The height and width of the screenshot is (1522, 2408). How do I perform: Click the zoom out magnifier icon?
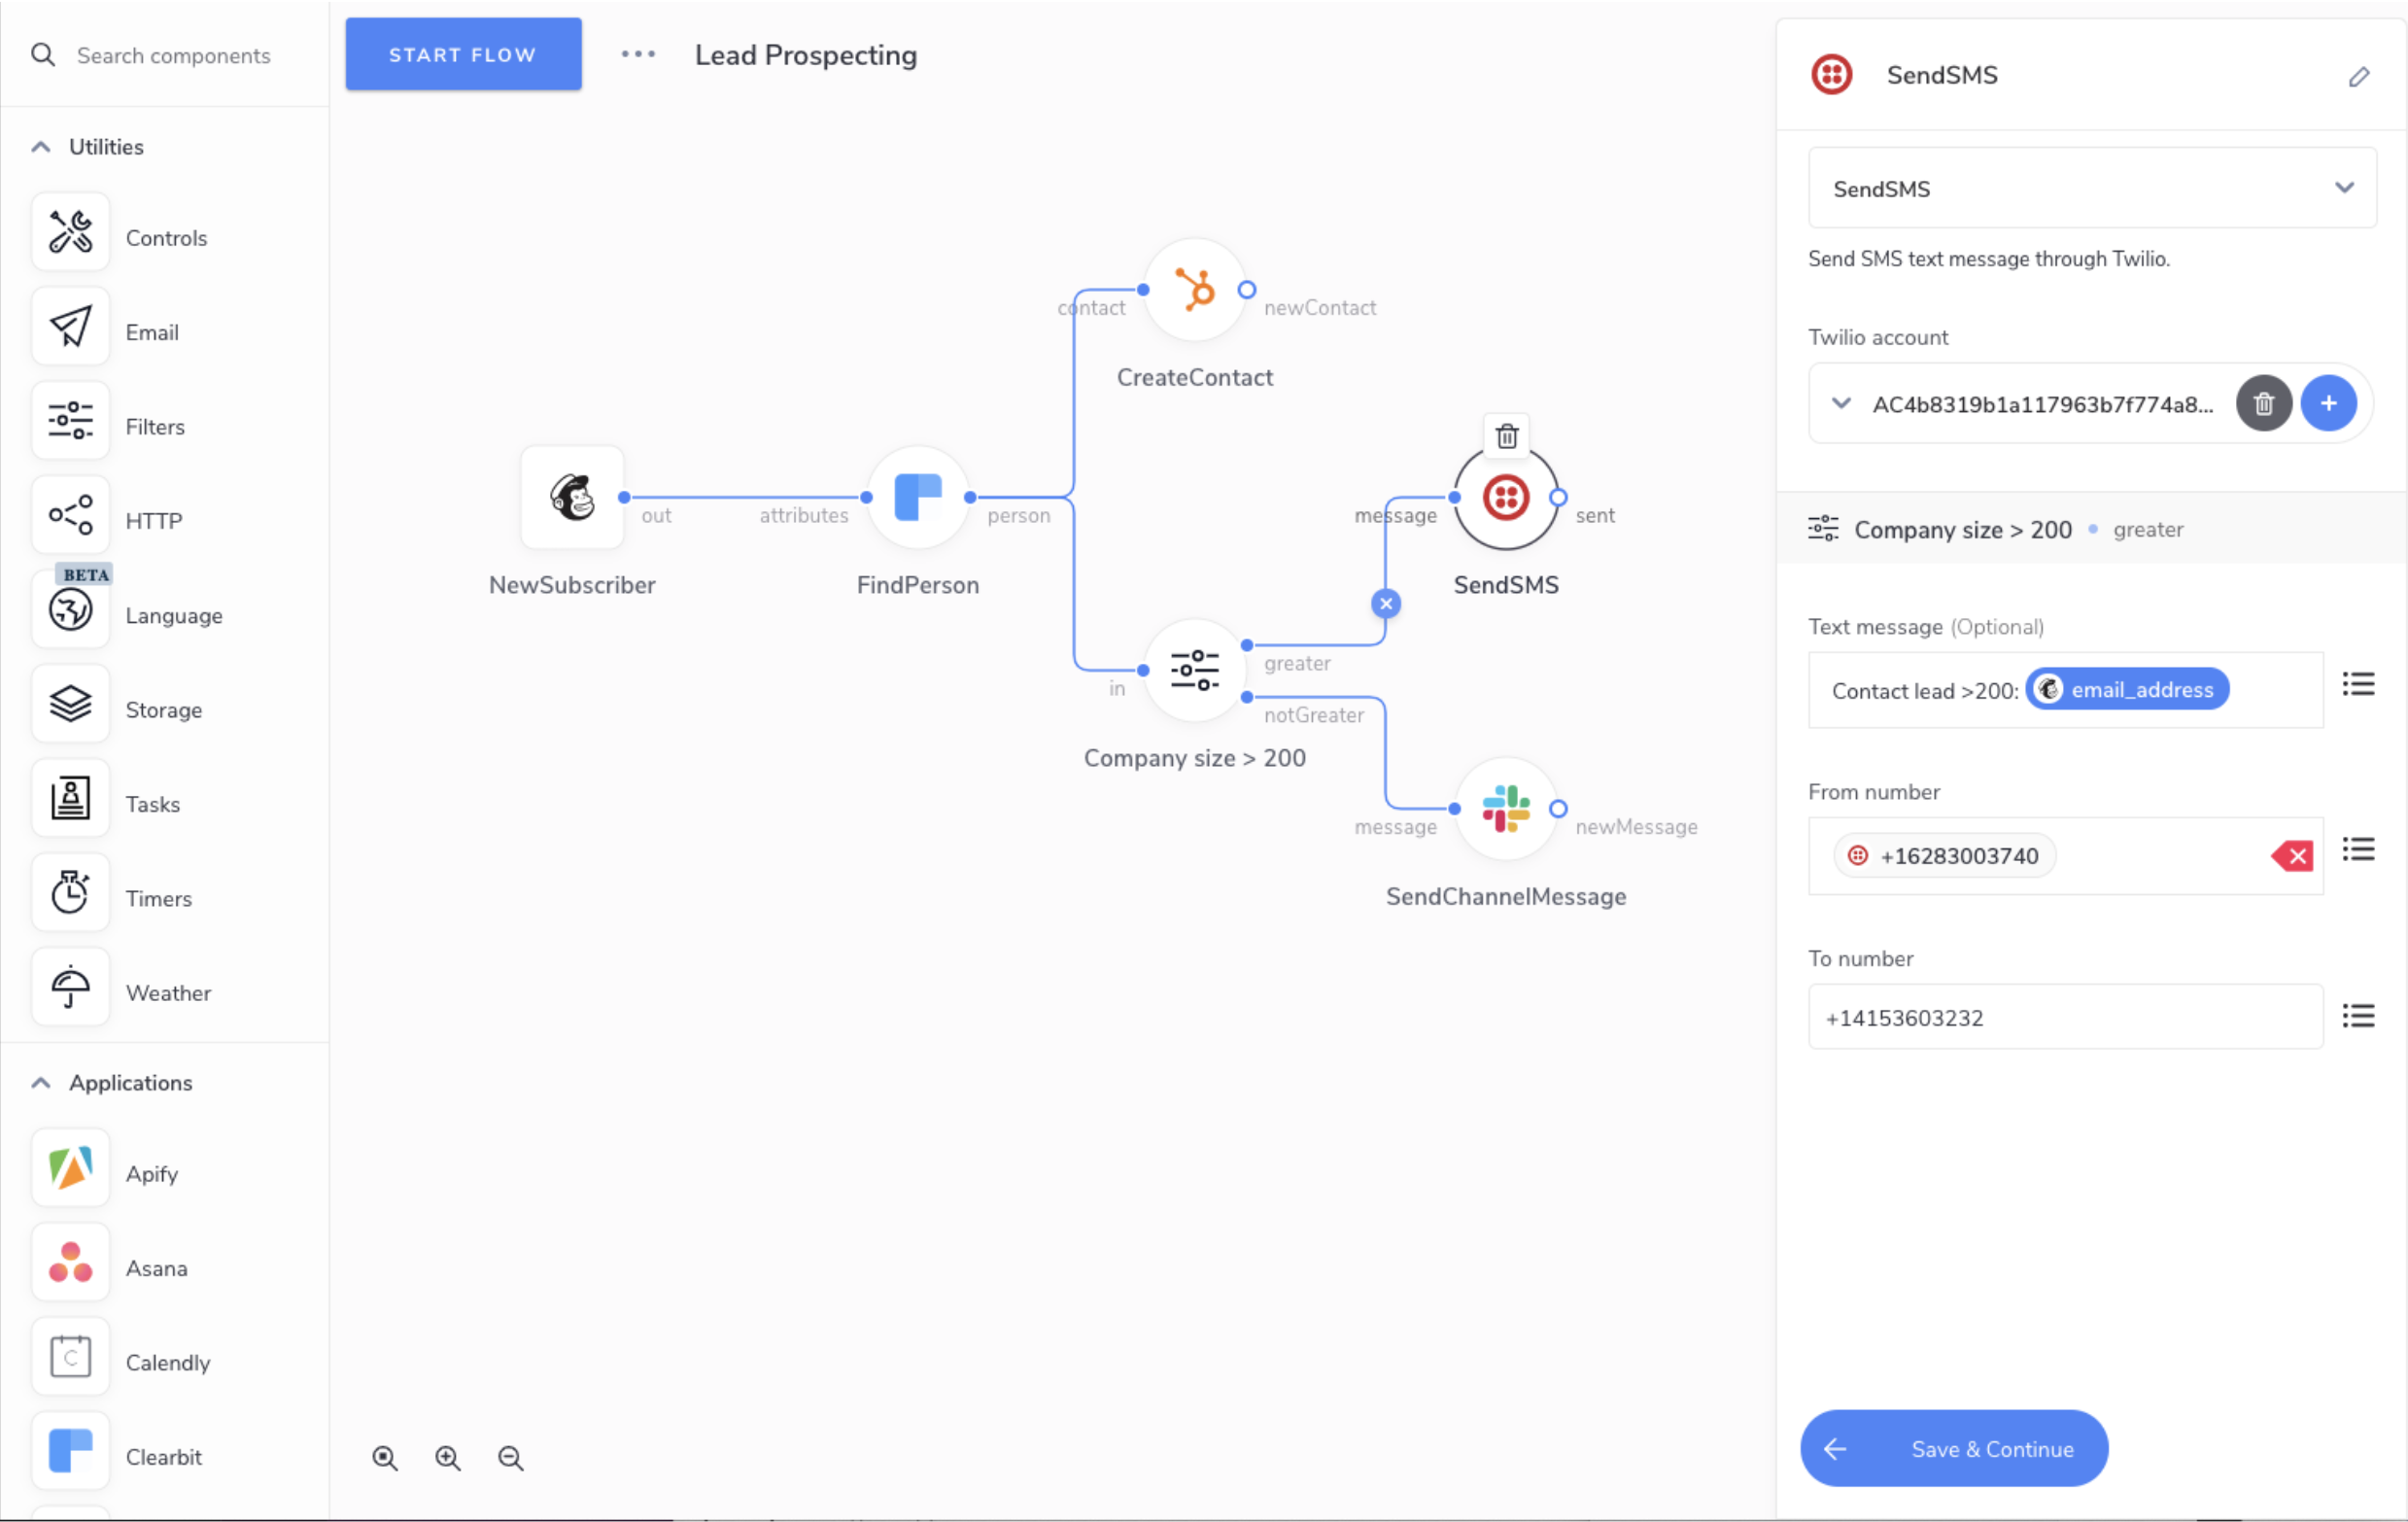(x=510, y=1458)
